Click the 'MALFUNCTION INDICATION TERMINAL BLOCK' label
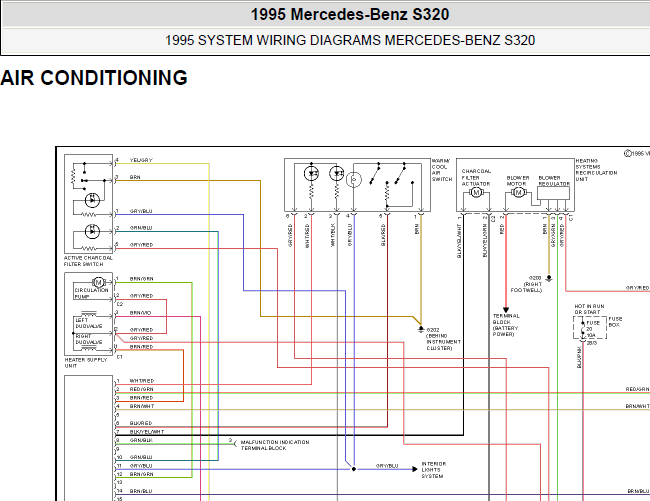Image resolution: width=650 pixels, height=501 pixels. pyautogui.click(x=275, y=445)
